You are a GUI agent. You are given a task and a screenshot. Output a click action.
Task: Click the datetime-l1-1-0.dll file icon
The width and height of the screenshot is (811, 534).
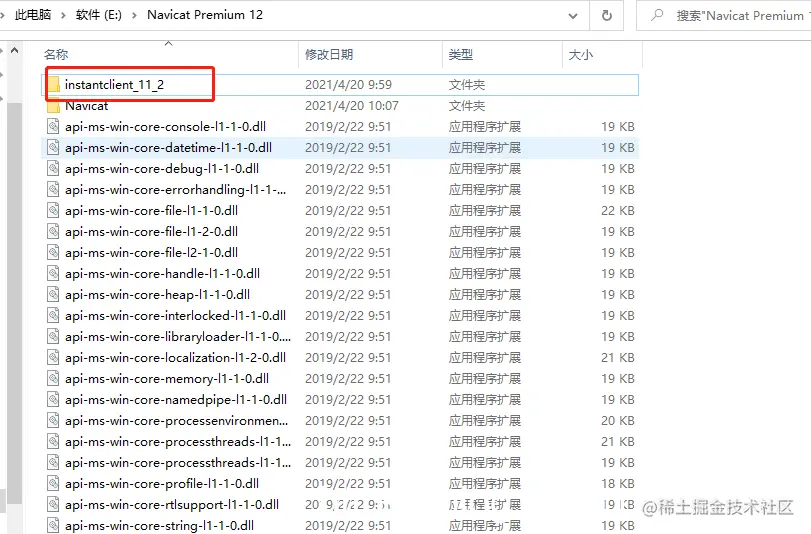(53, 148)
